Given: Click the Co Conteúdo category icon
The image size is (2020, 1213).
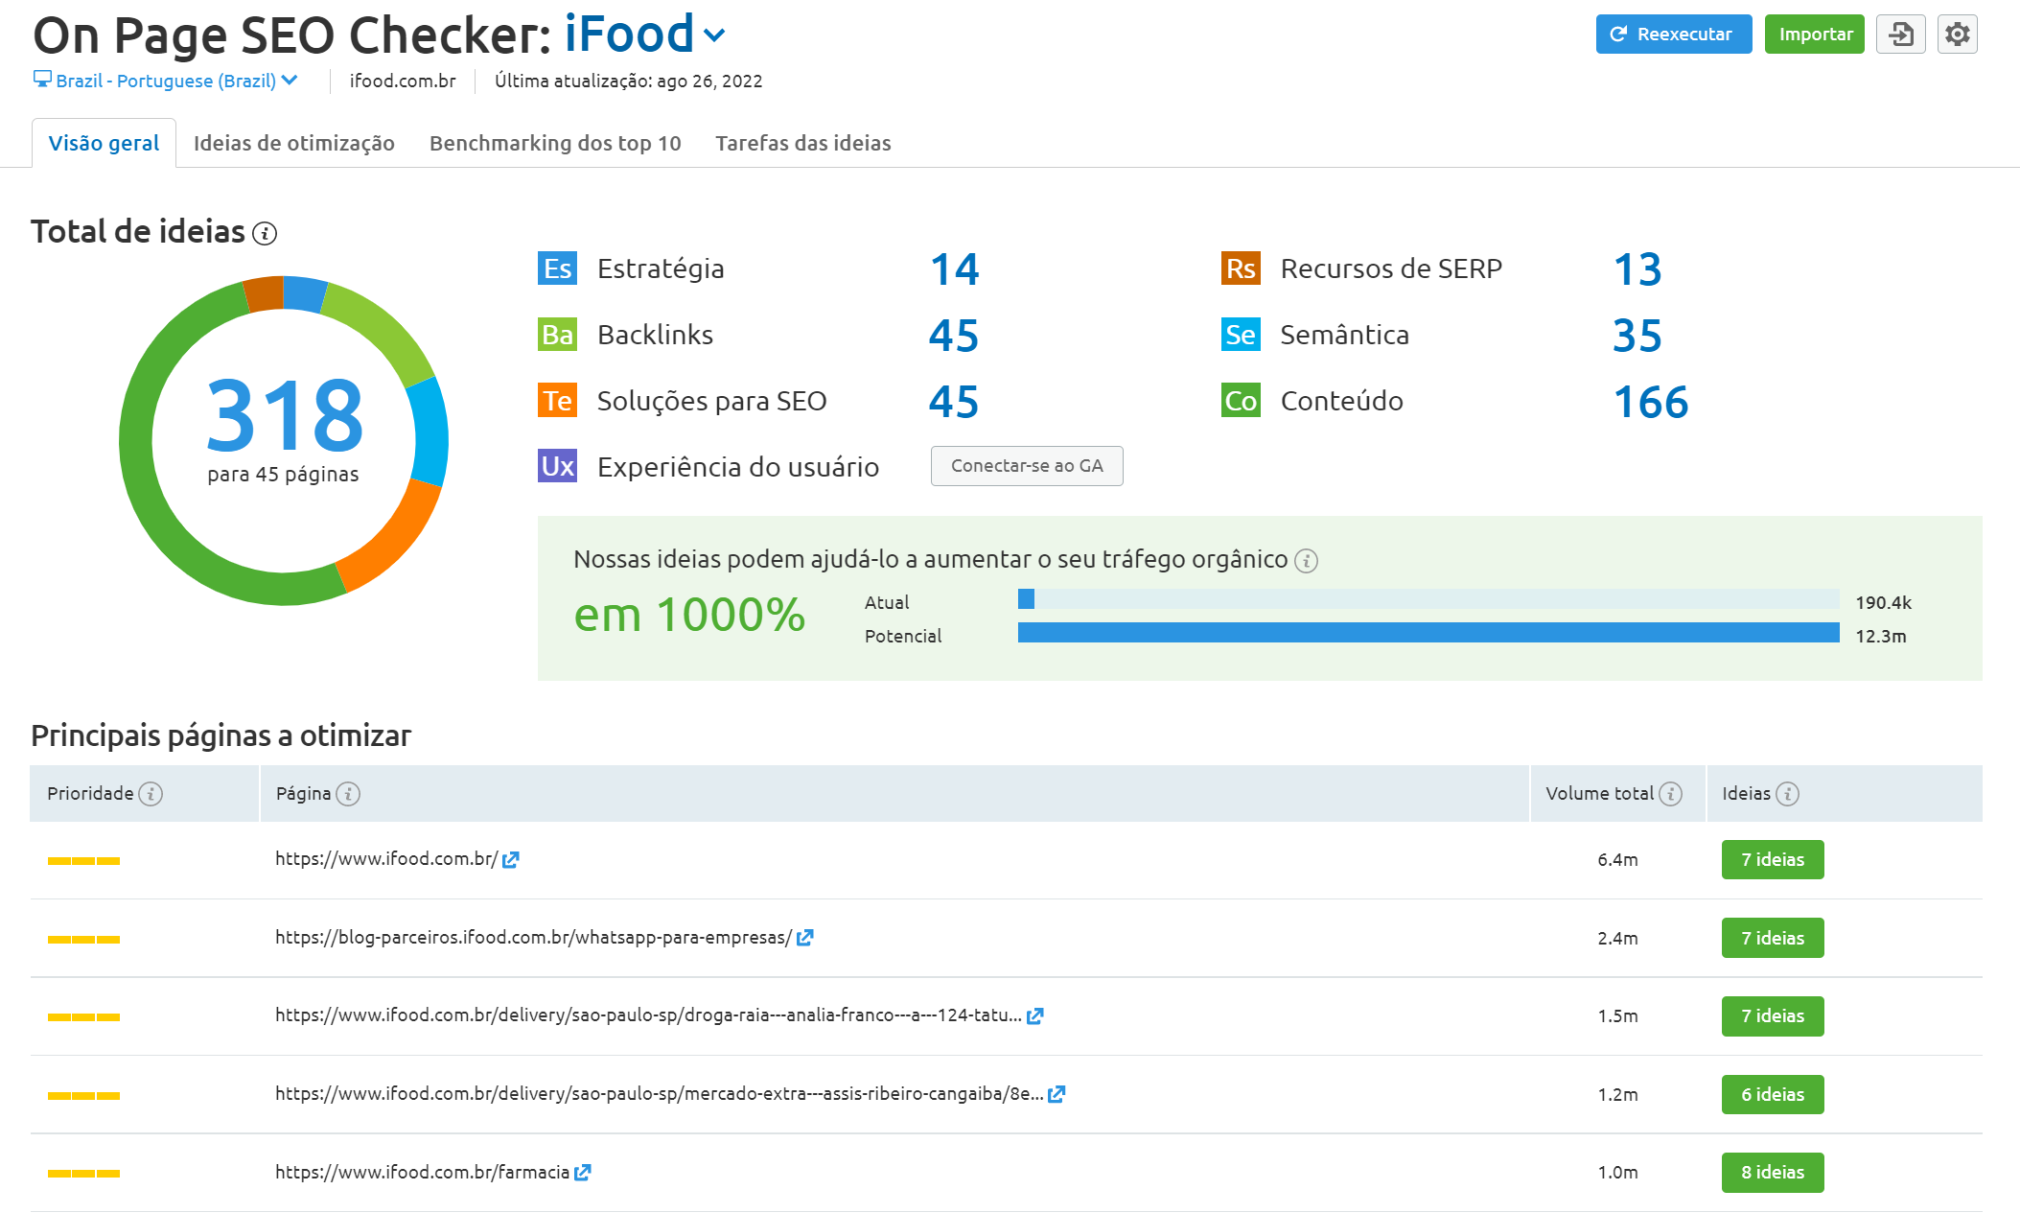Looking at the screenshot, I should pyautogui.click(x=1239, y=401).
